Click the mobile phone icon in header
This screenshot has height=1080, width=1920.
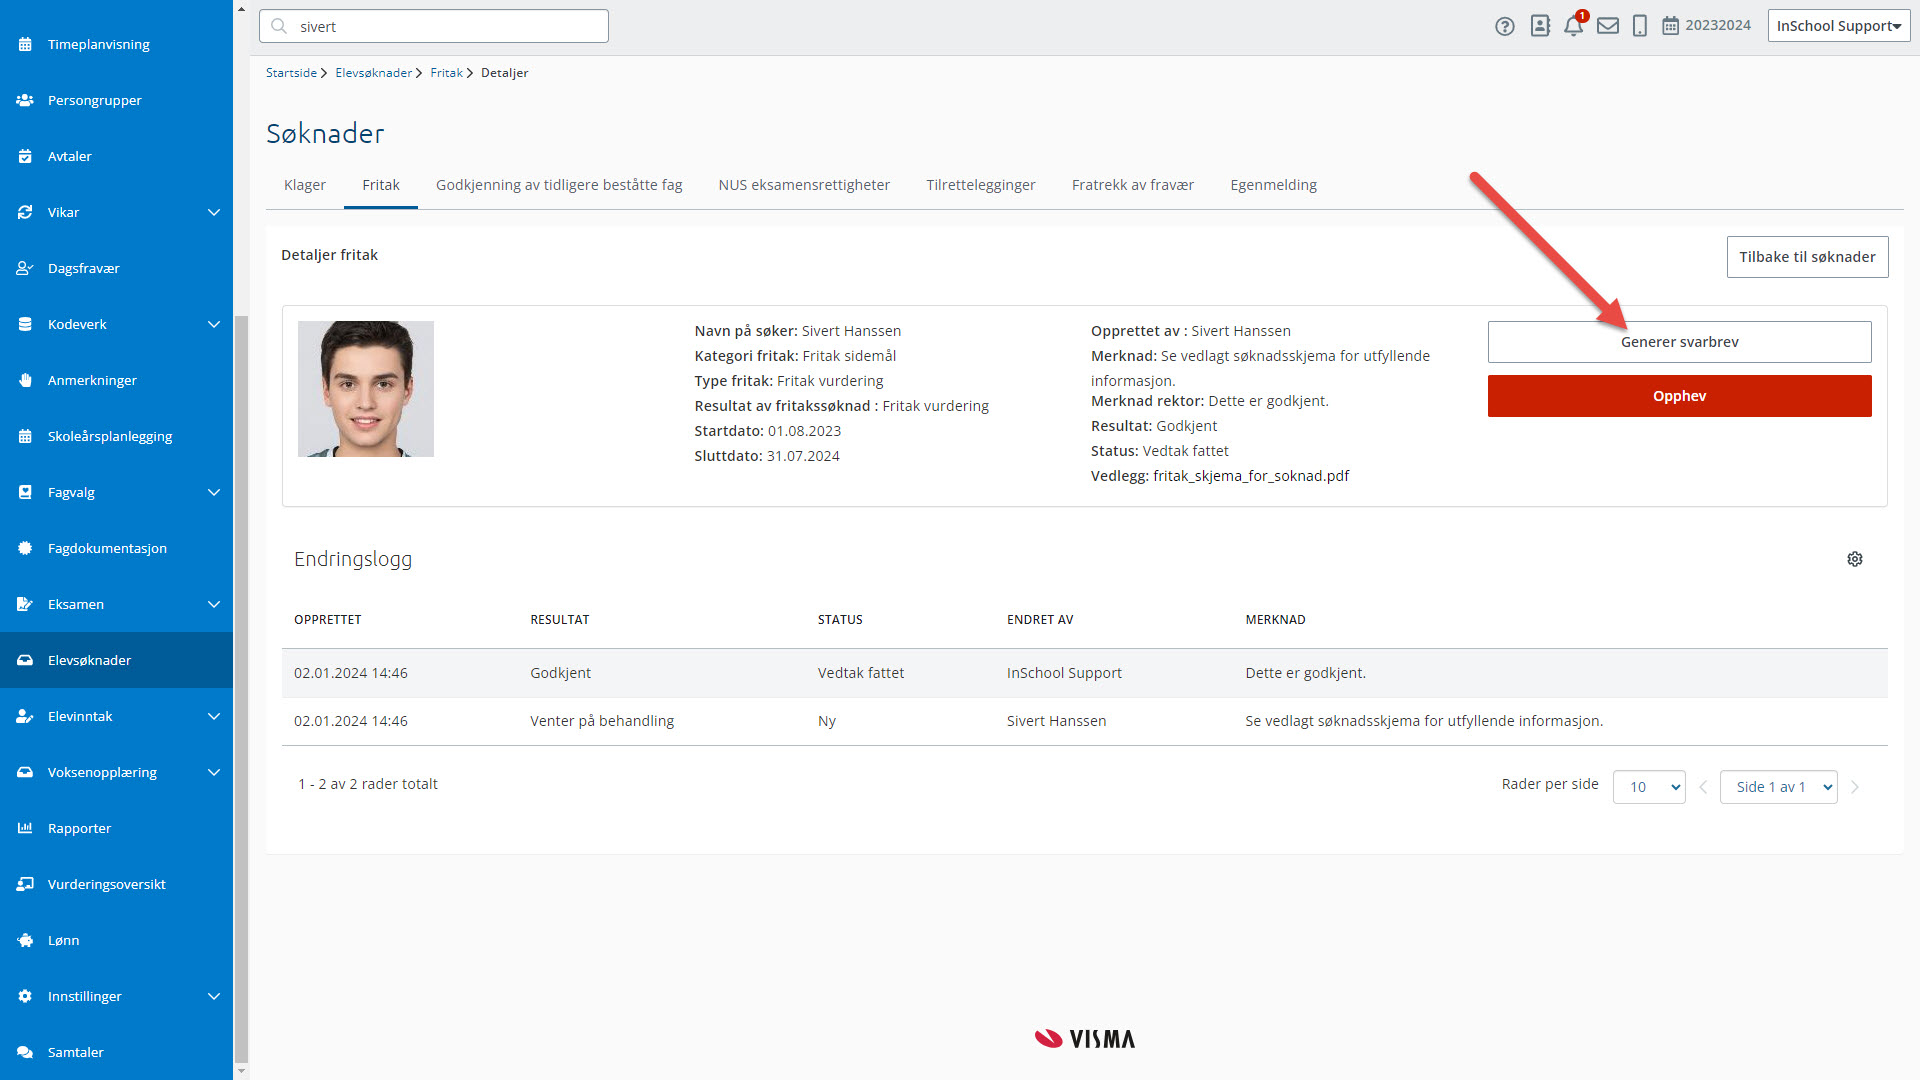point(1639,26)
